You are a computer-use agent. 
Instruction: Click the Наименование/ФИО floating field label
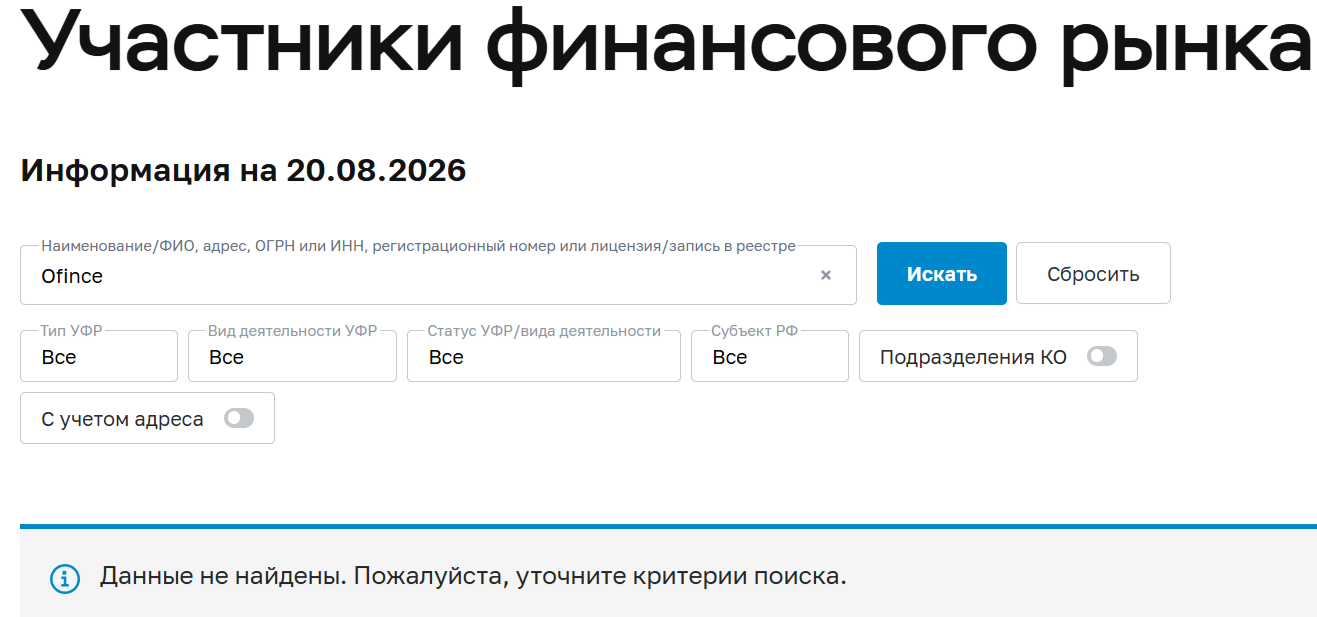pos(418,246)
